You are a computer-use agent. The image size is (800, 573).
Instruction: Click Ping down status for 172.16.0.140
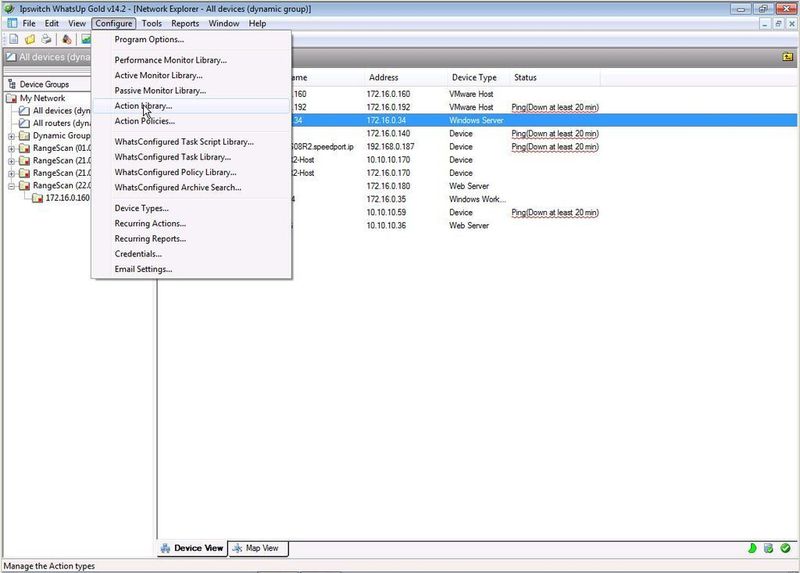click(555, 134)
